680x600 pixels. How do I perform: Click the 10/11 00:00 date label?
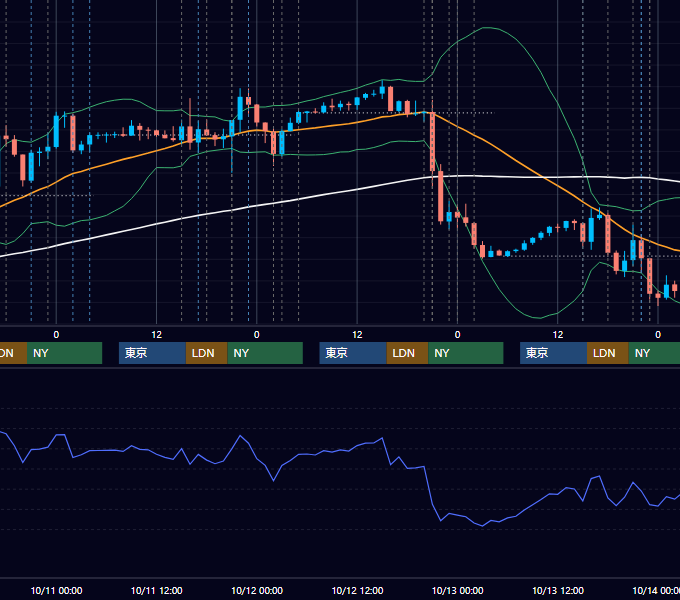tap(56, 590)
